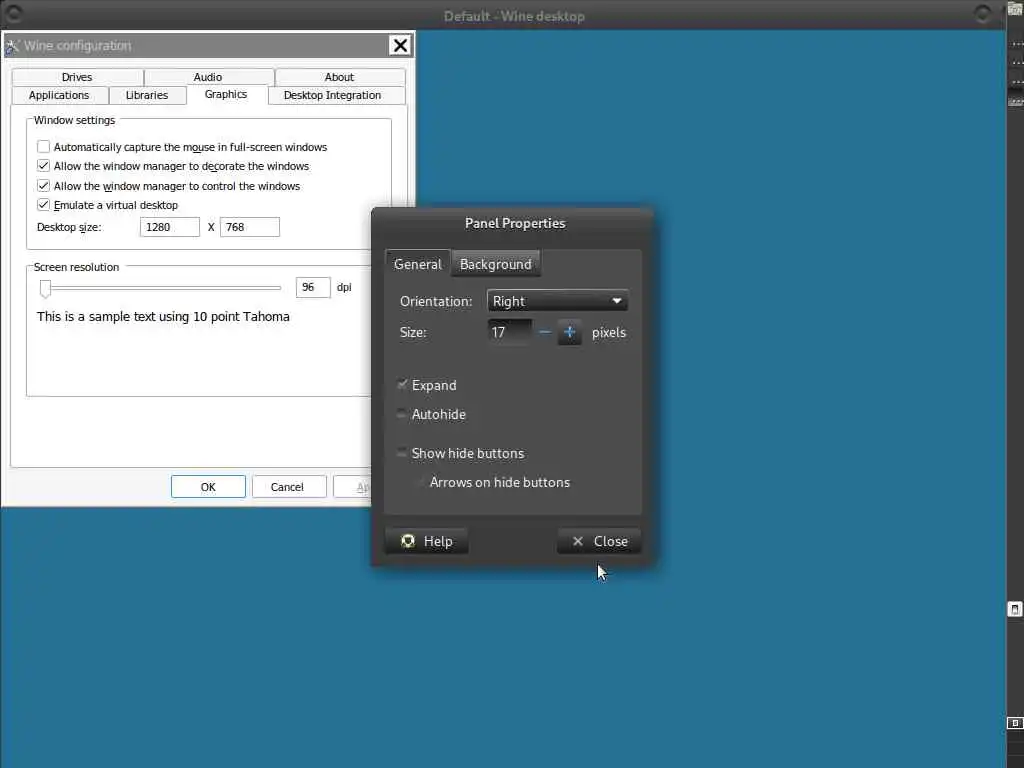Image resolution: width=1024 pixels, height=768 pixels.
Task: Click the screen resolution dpi slider handle
Action: pyautogui.click(x=45, y=288)
